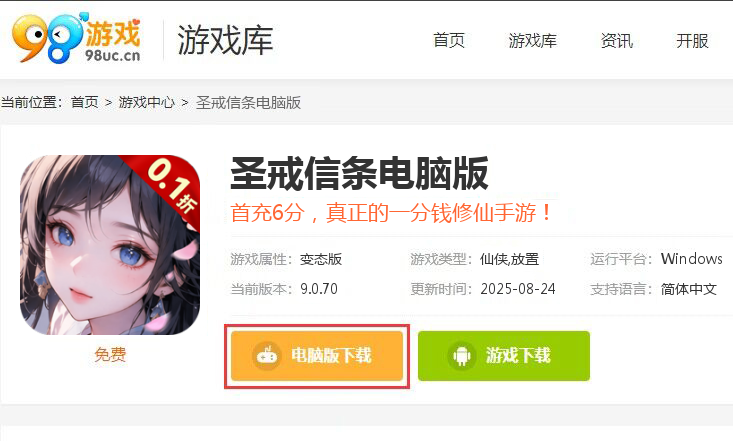Screen dimensions: 733x441
Task: Click the Android robot icon on green button
Action: tap(462, 356)
